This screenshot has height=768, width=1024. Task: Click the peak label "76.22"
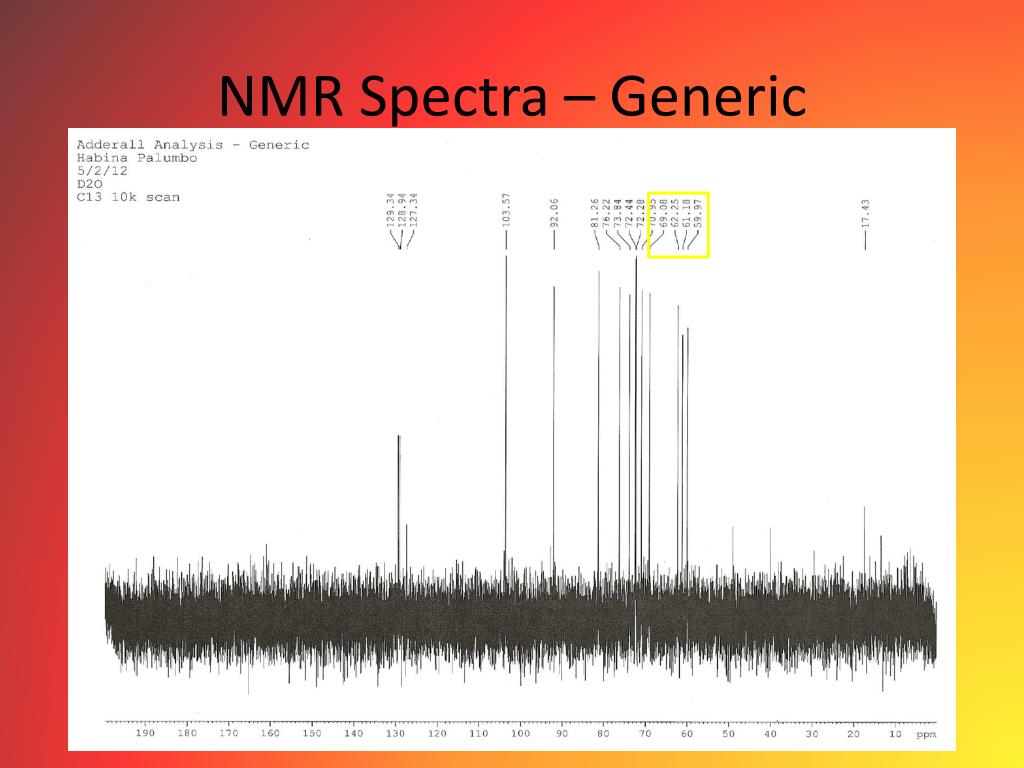pos(606,213)
